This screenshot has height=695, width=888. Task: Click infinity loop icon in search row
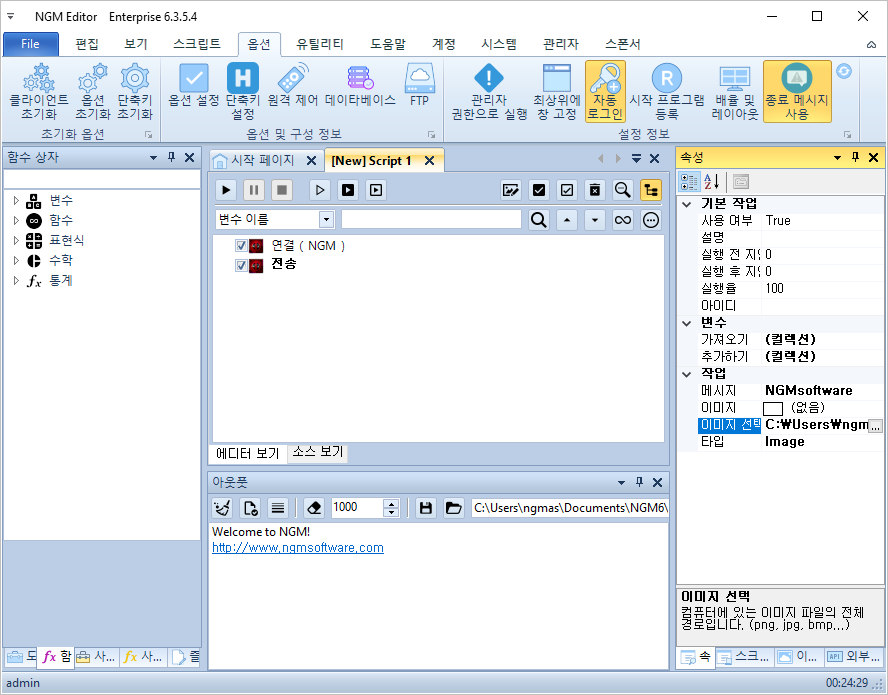tap(623, 220)
